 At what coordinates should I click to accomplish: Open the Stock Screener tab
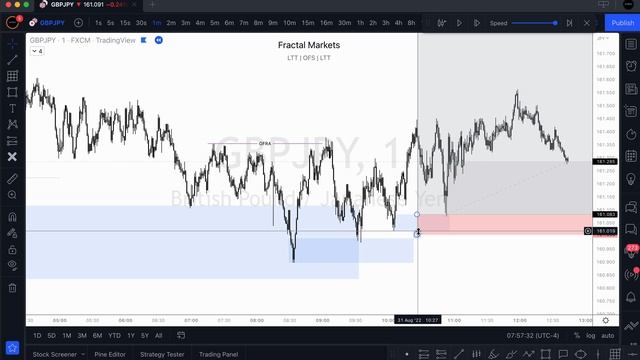tap(55, 354)
